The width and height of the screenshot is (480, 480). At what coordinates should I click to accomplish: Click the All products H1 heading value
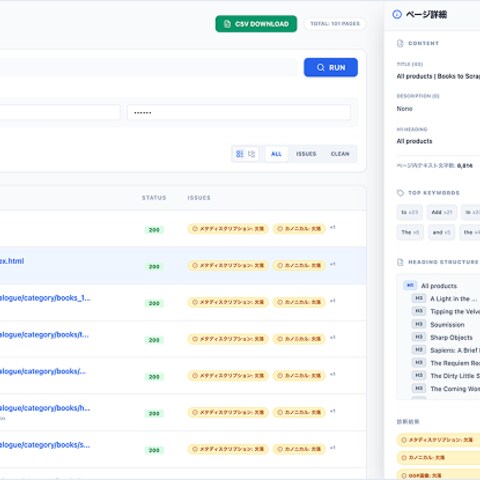414,141
